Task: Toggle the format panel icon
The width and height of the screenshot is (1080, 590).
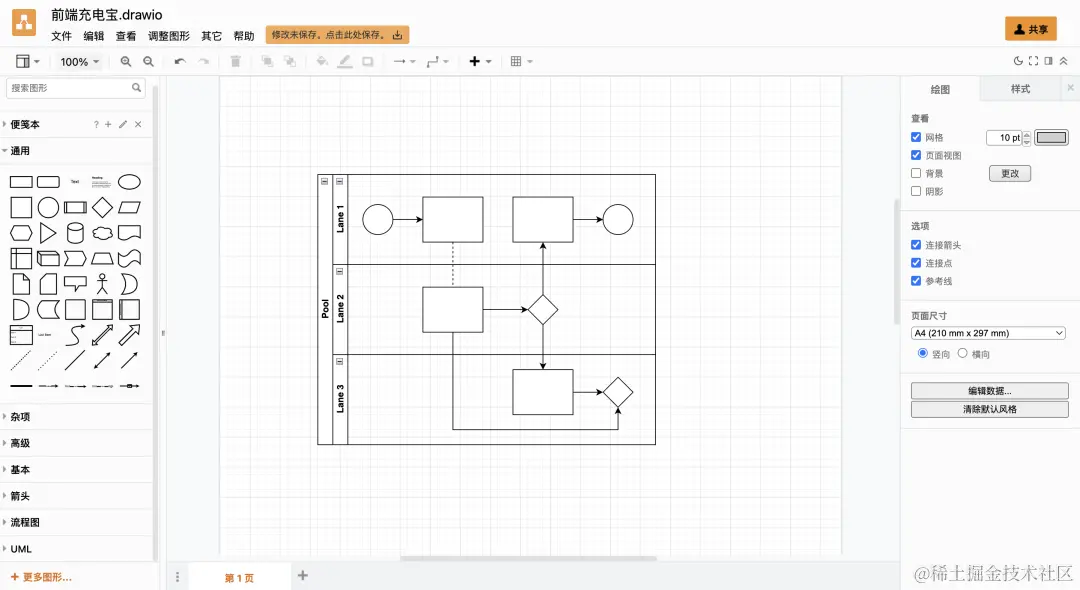Action: click(x=1048, y=61)
